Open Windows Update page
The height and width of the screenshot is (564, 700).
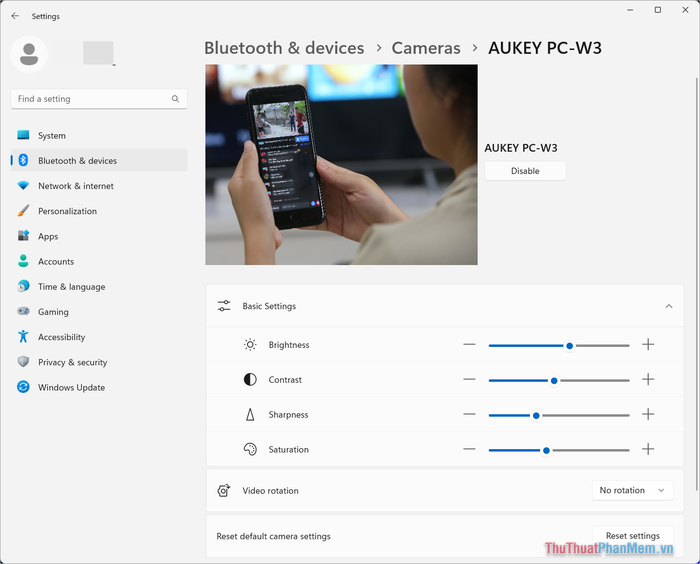[99, 387]
